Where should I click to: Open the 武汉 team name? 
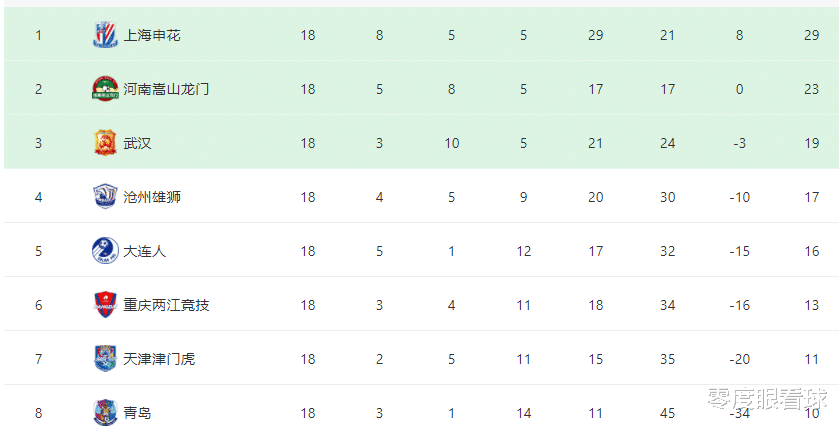coord(138,143)
